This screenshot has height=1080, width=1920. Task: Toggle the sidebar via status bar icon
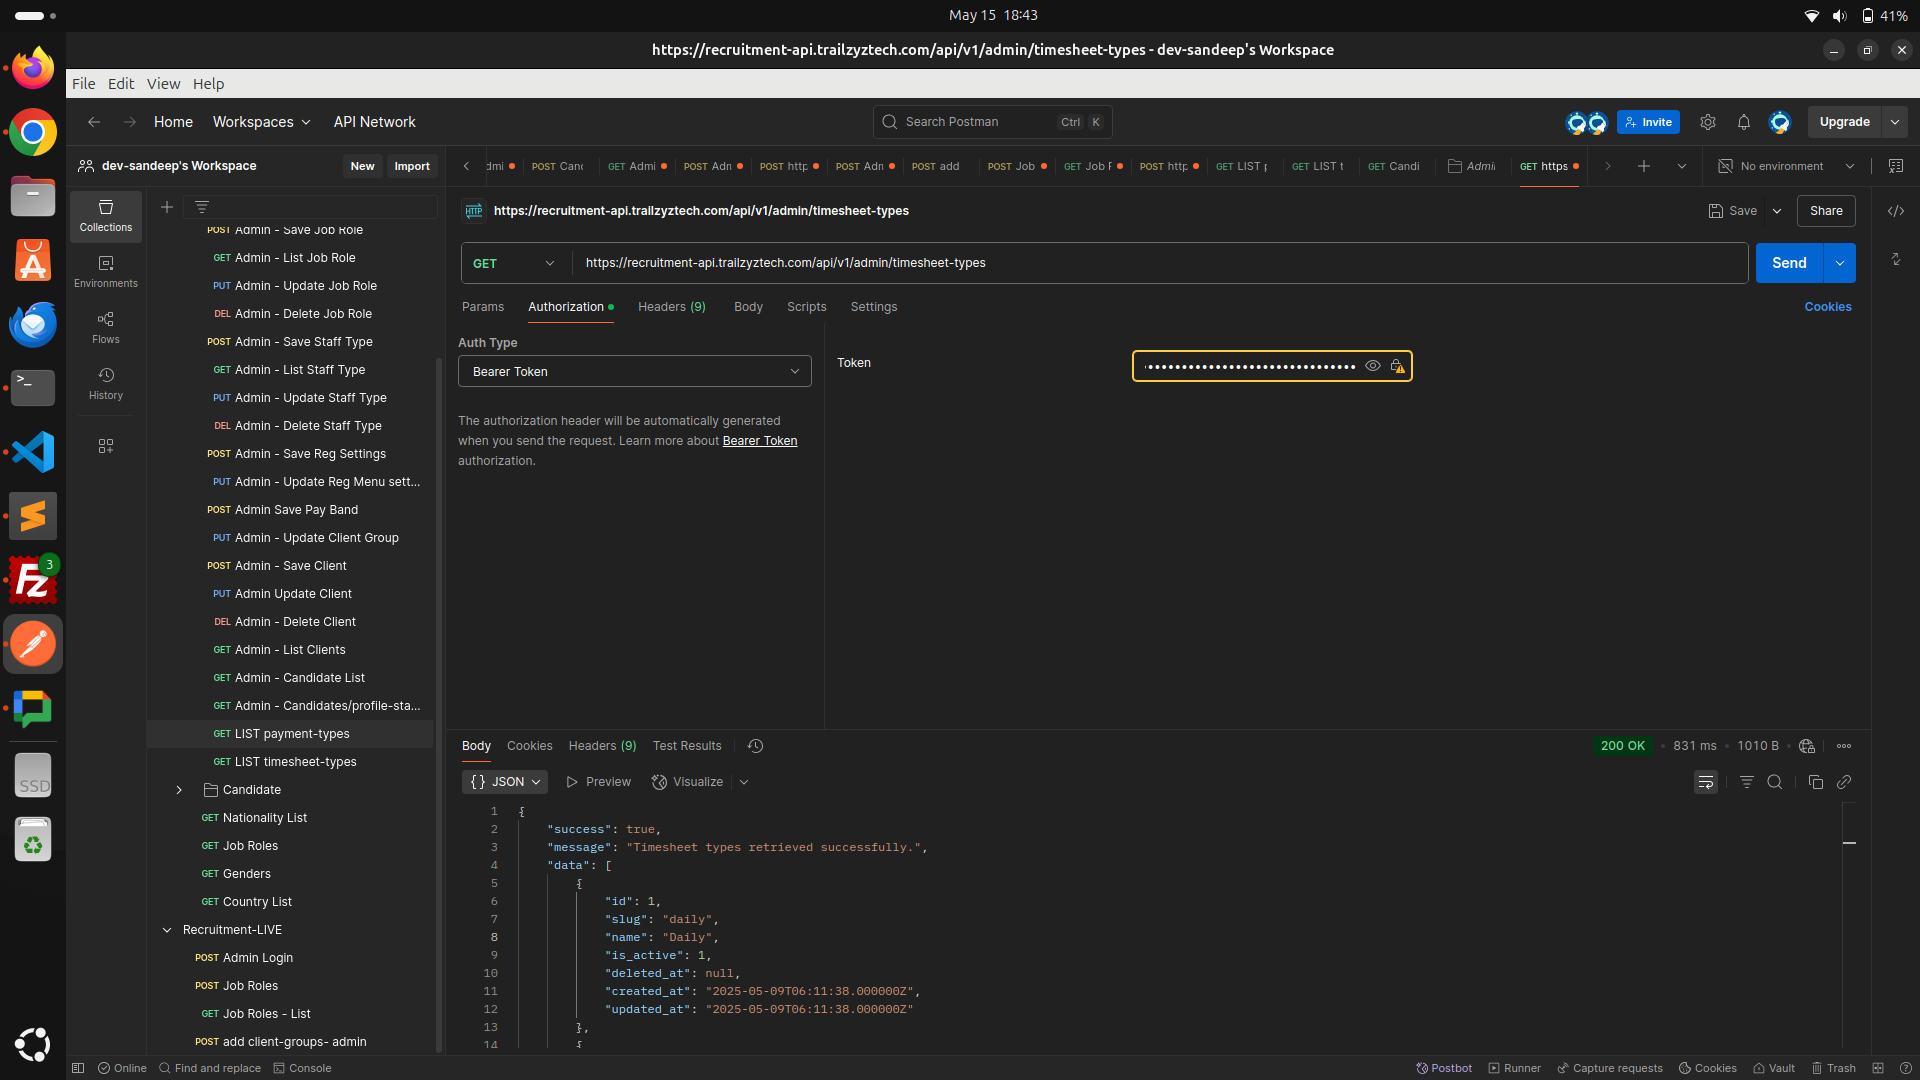coord(78,1068)
